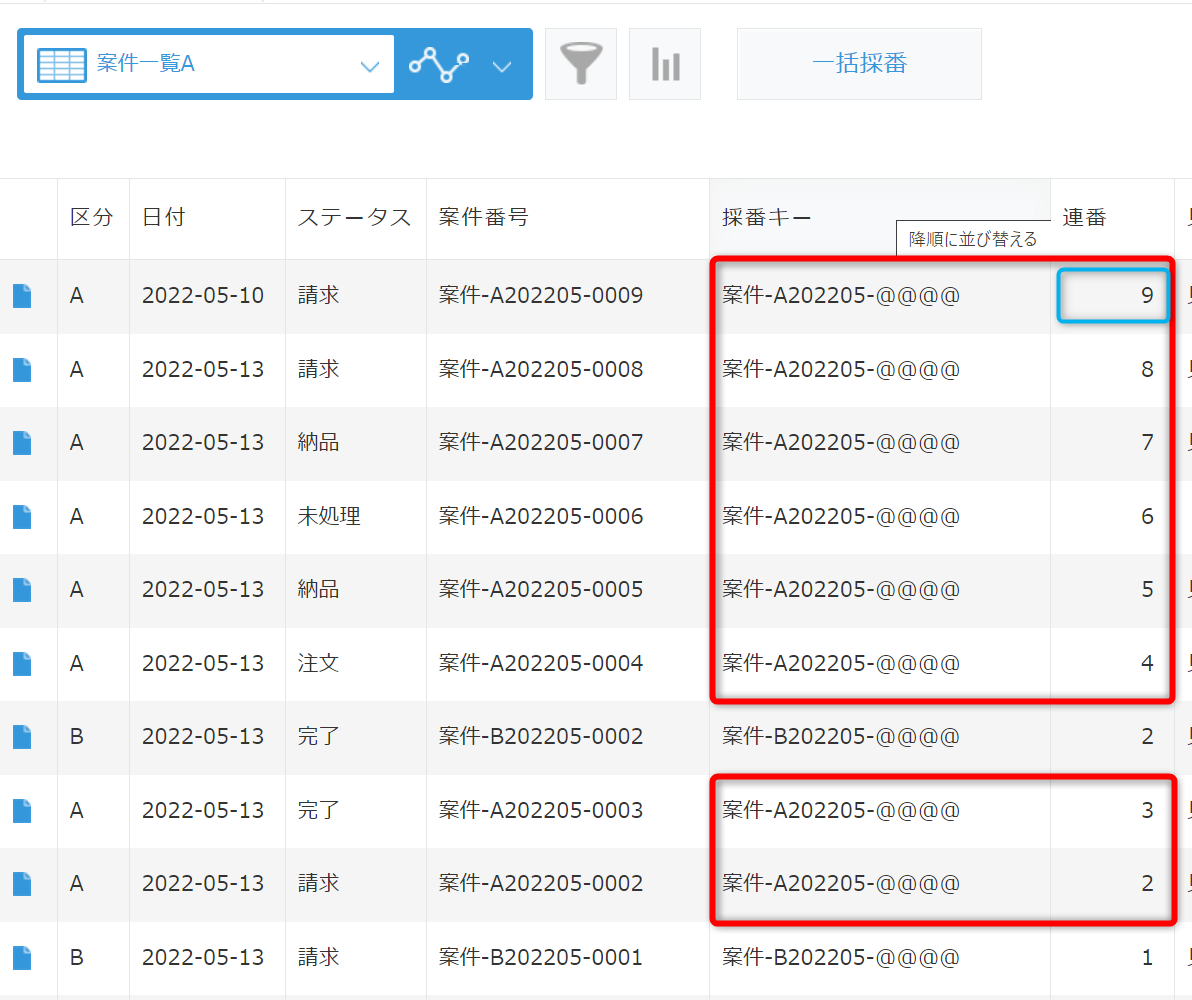Select the 連番 cell showing 4
The height and width of the screenshot is (1000, 1192).
click(x=1113, y=664)
